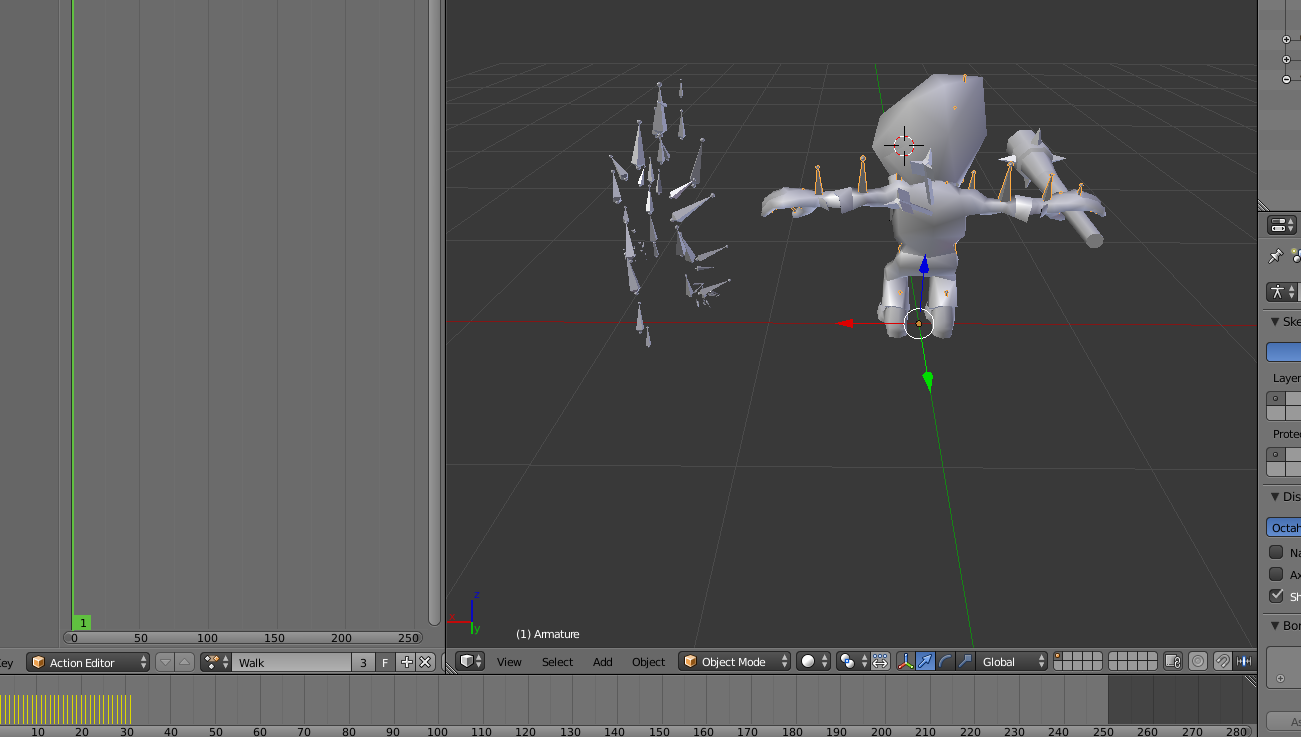This screenshot has height=737, width=1301.
Task: Collapse the Skeleton panel triangle
Action: 1275,322
